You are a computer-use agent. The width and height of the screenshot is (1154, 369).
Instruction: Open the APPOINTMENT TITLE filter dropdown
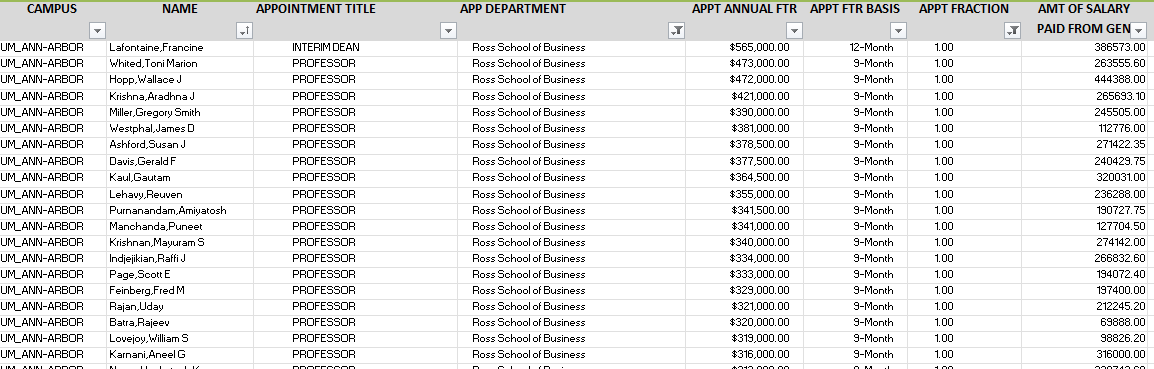point(448,30)
